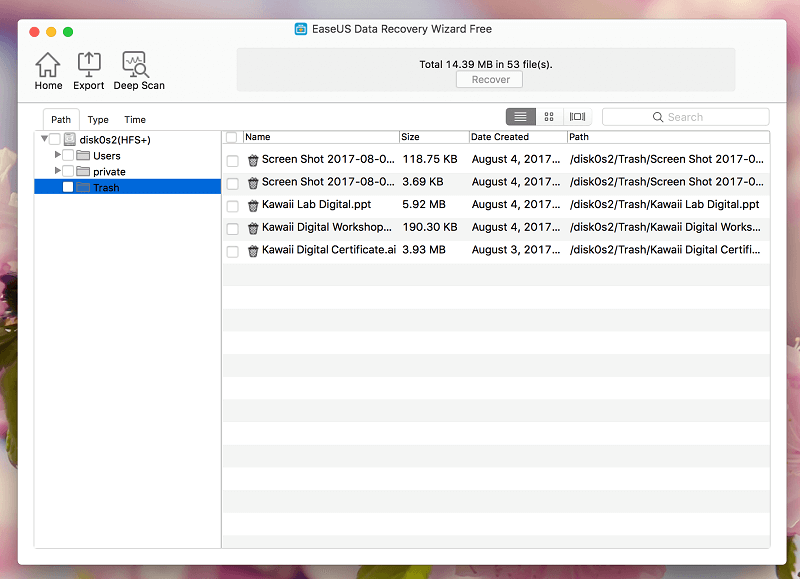
Task: Click trash icon of Kawaii Digital Workshop file
Action: tap(253, 228)
